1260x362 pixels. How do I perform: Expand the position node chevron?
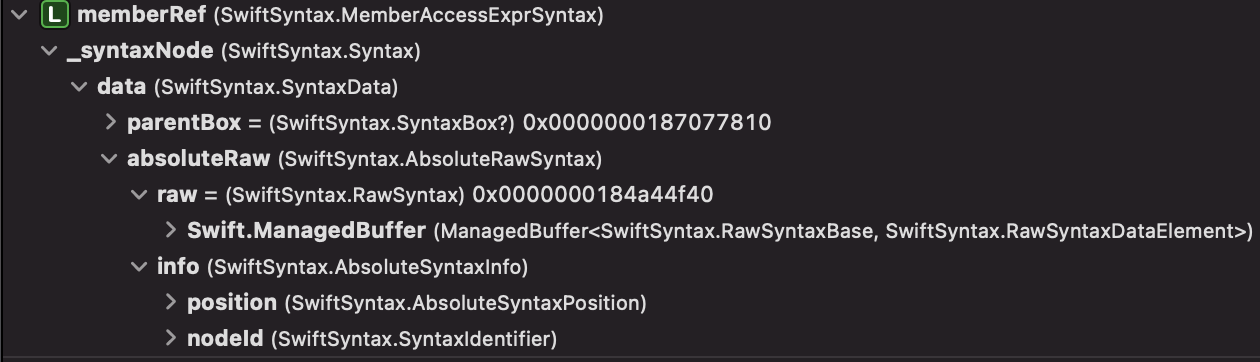coord(170,303)
